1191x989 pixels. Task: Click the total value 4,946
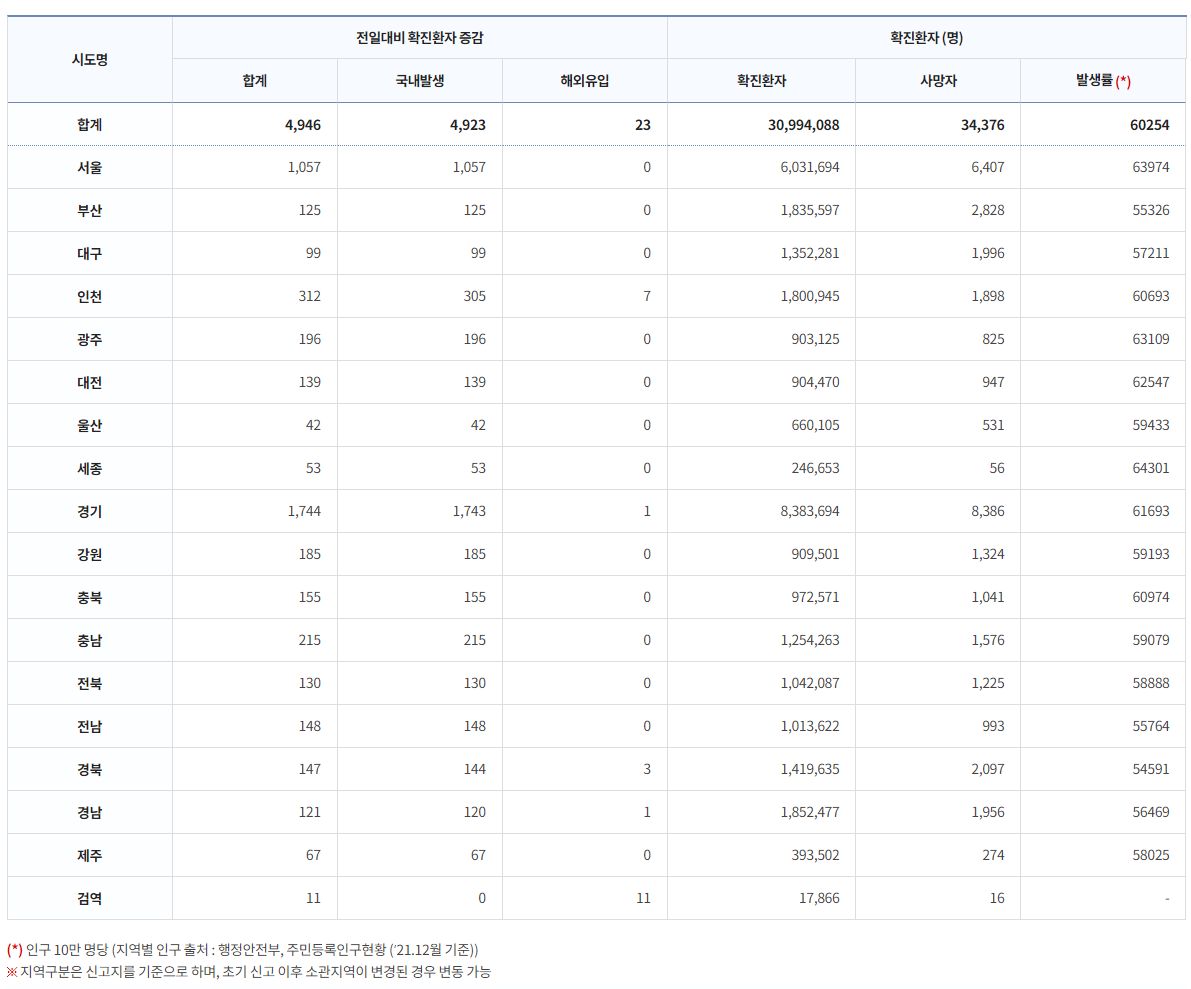(x=302, y=125)
